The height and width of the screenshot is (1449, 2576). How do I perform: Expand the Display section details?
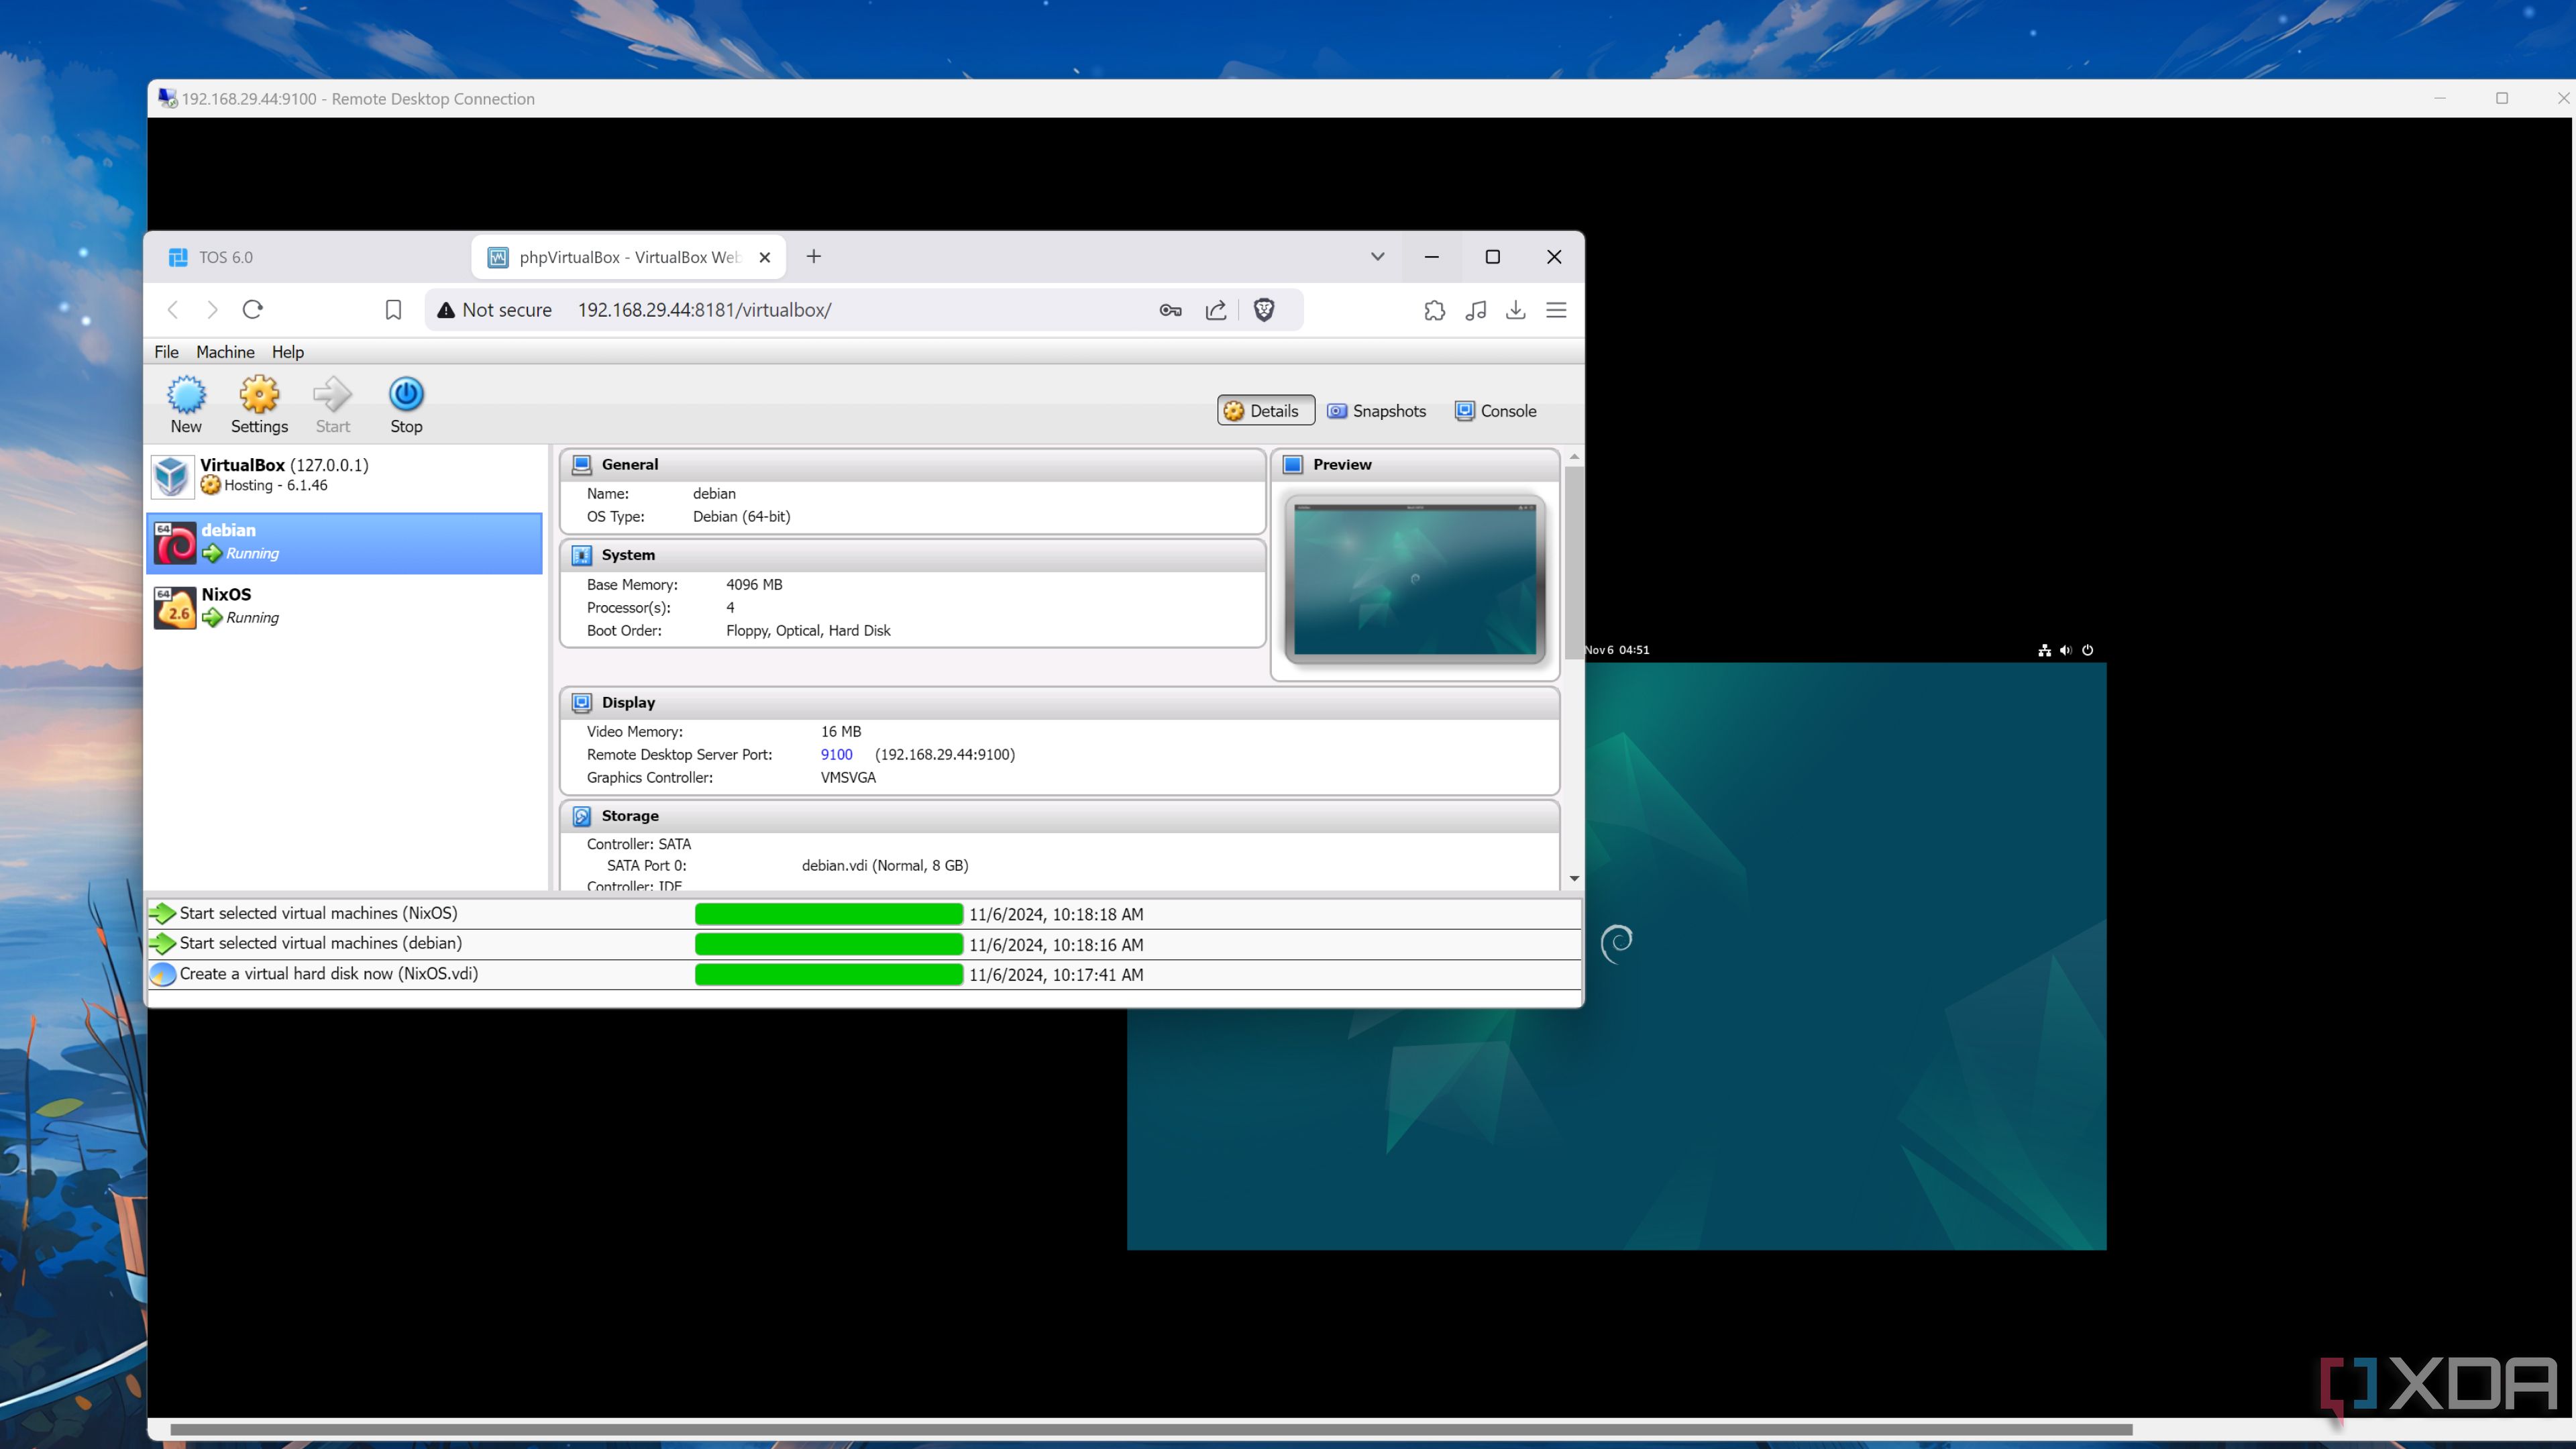[628, 702]
